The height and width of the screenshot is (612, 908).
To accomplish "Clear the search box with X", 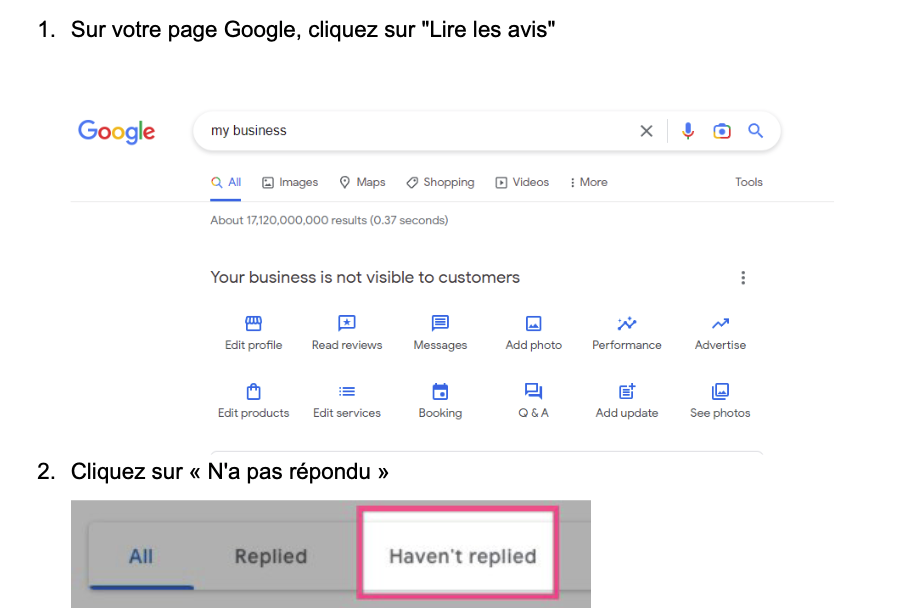I will pos(646,131).
